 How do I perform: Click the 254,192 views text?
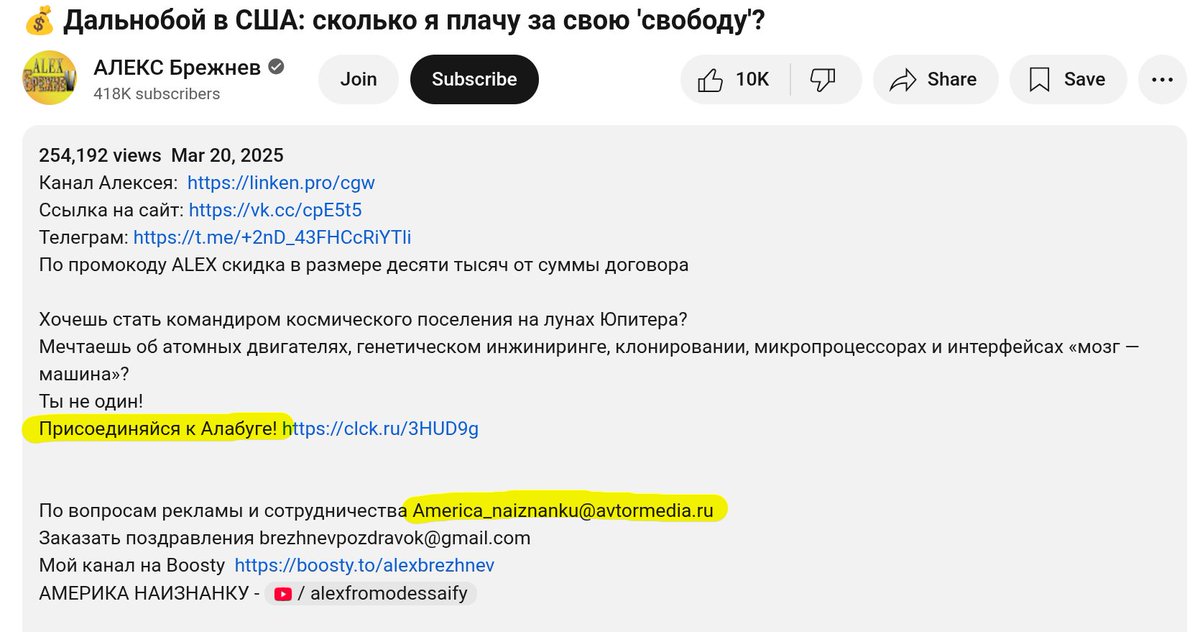pyautogui.click(x=100, y=155)
